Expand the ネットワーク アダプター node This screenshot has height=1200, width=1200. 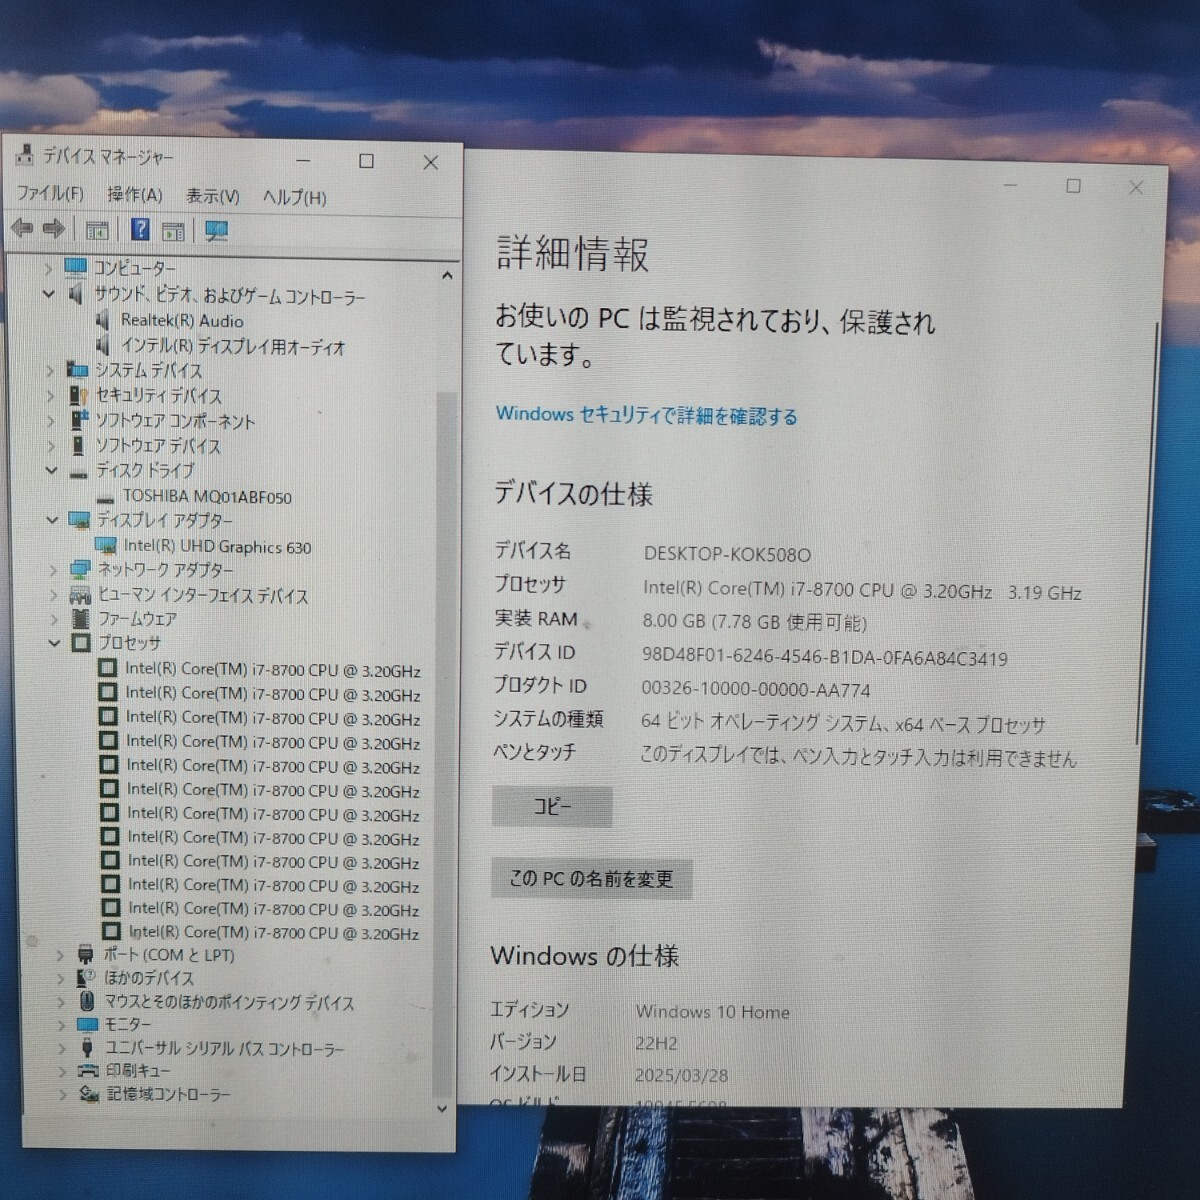tap(53, 570)
